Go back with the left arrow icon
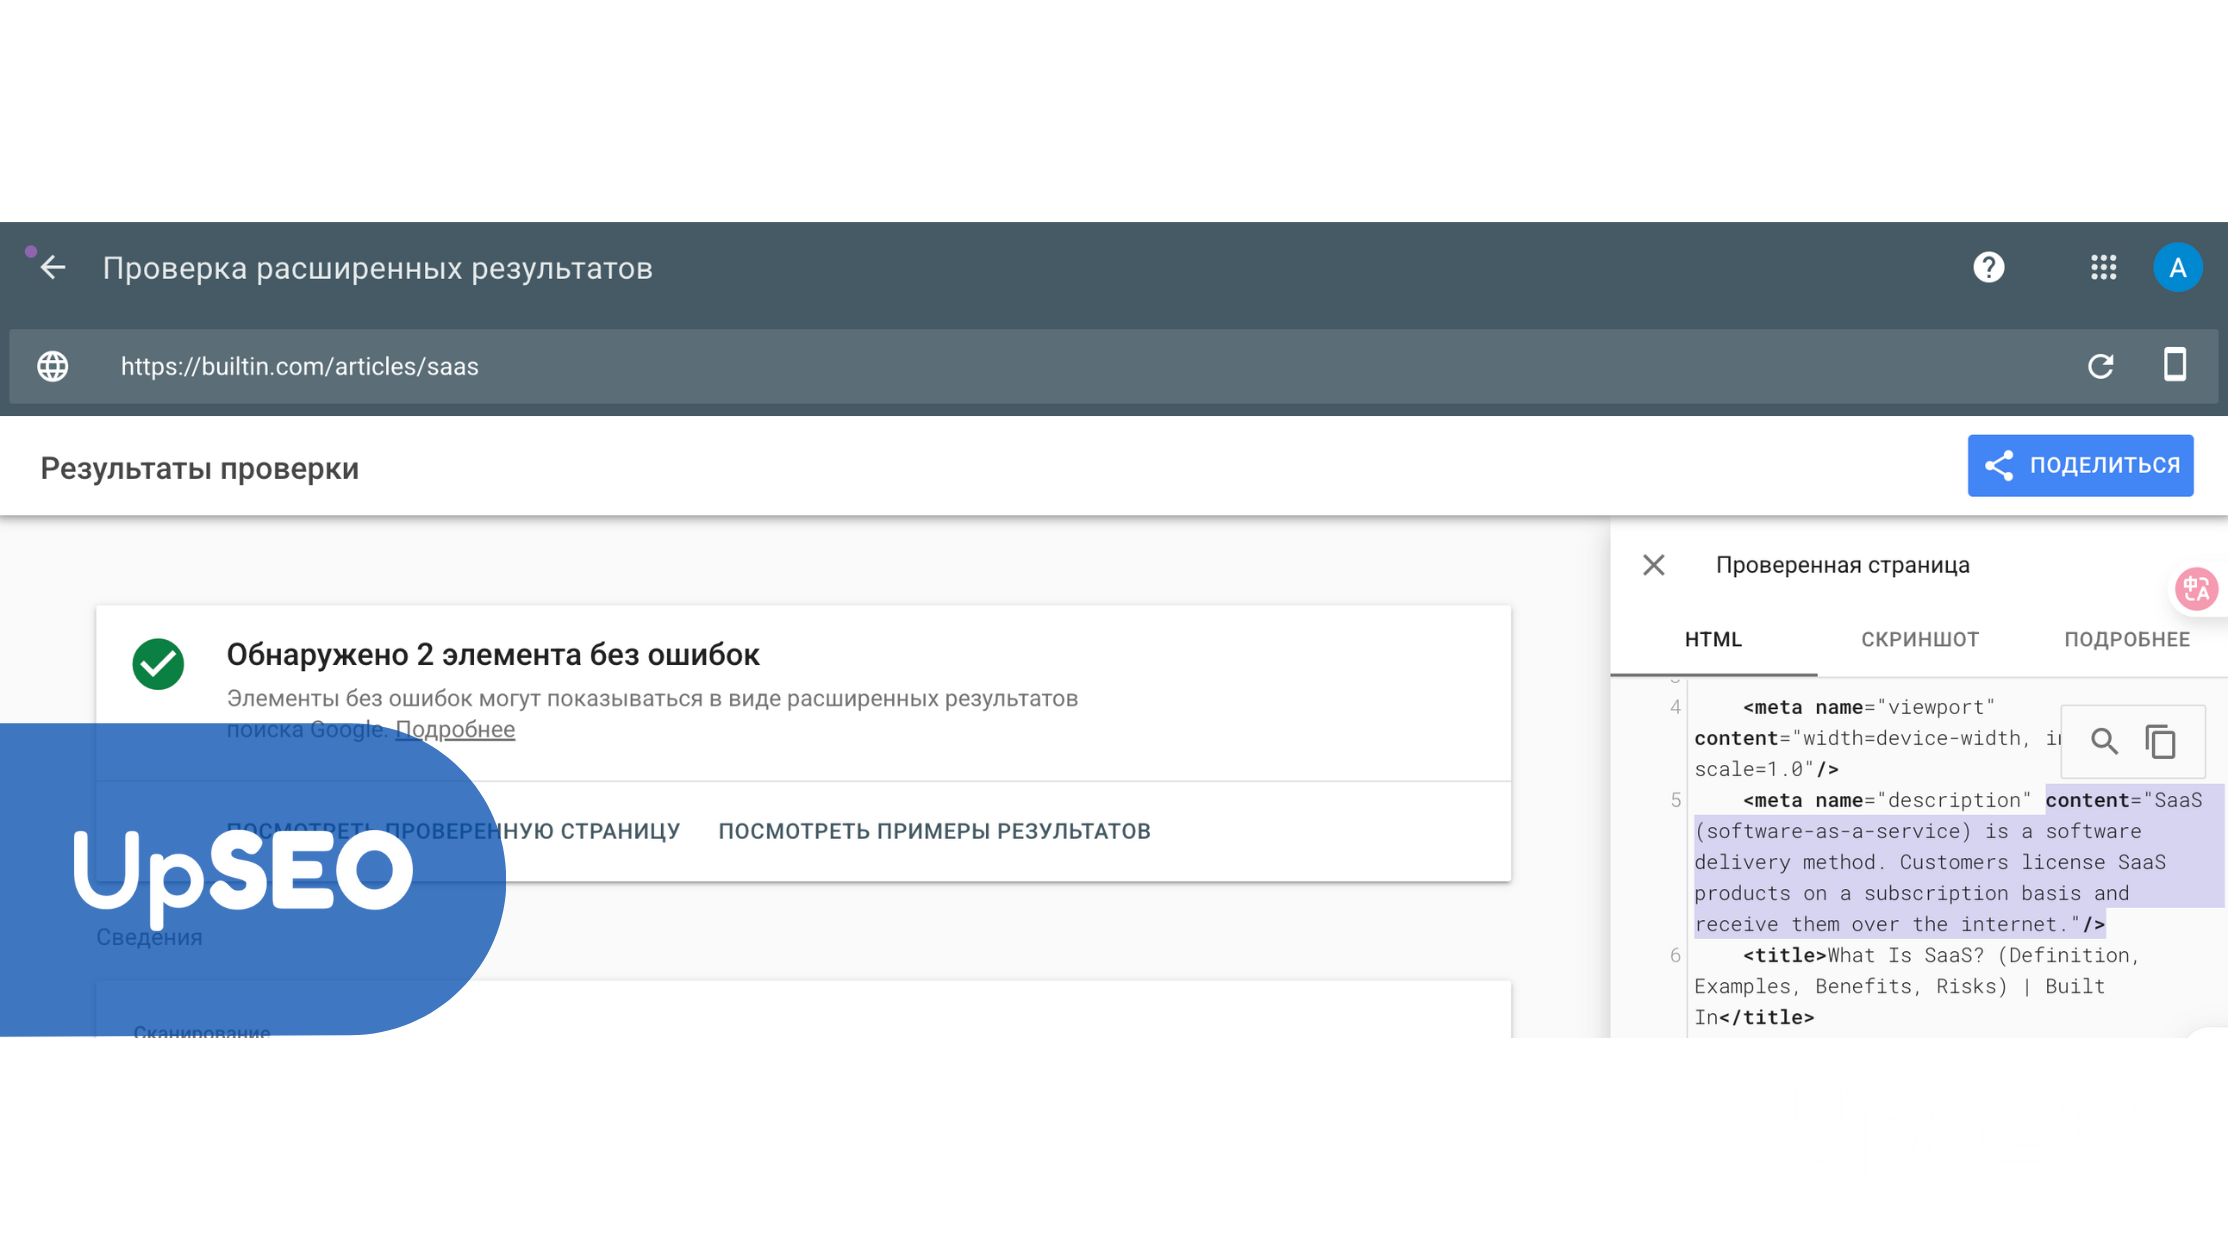 pos(53,268)
